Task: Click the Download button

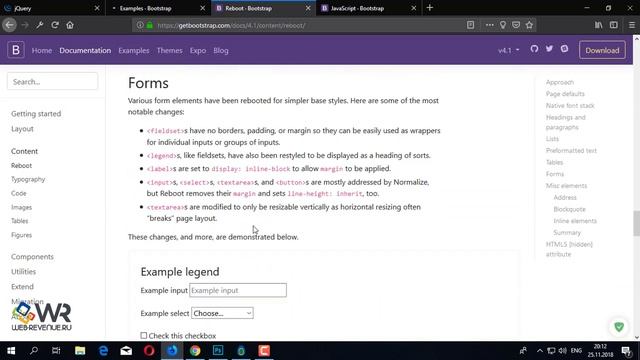Action: pyautogui.click(x=602, y=50)
